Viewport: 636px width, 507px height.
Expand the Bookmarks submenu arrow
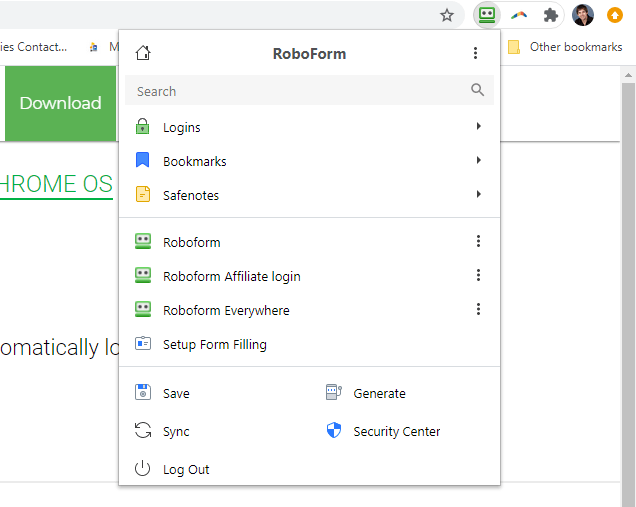point(479,160)
